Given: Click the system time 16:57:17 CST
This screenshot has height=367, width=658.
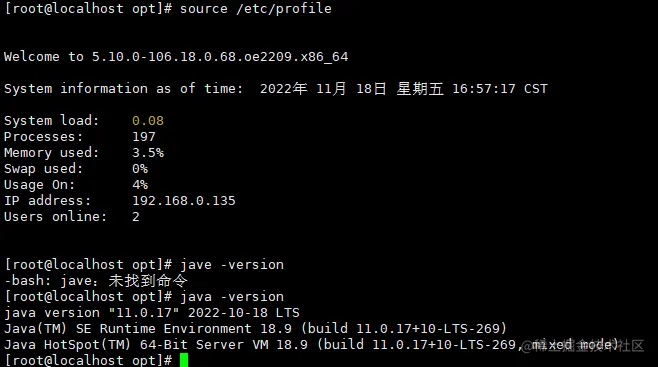Looking at the screenshot, I should [x=500, y=89].
